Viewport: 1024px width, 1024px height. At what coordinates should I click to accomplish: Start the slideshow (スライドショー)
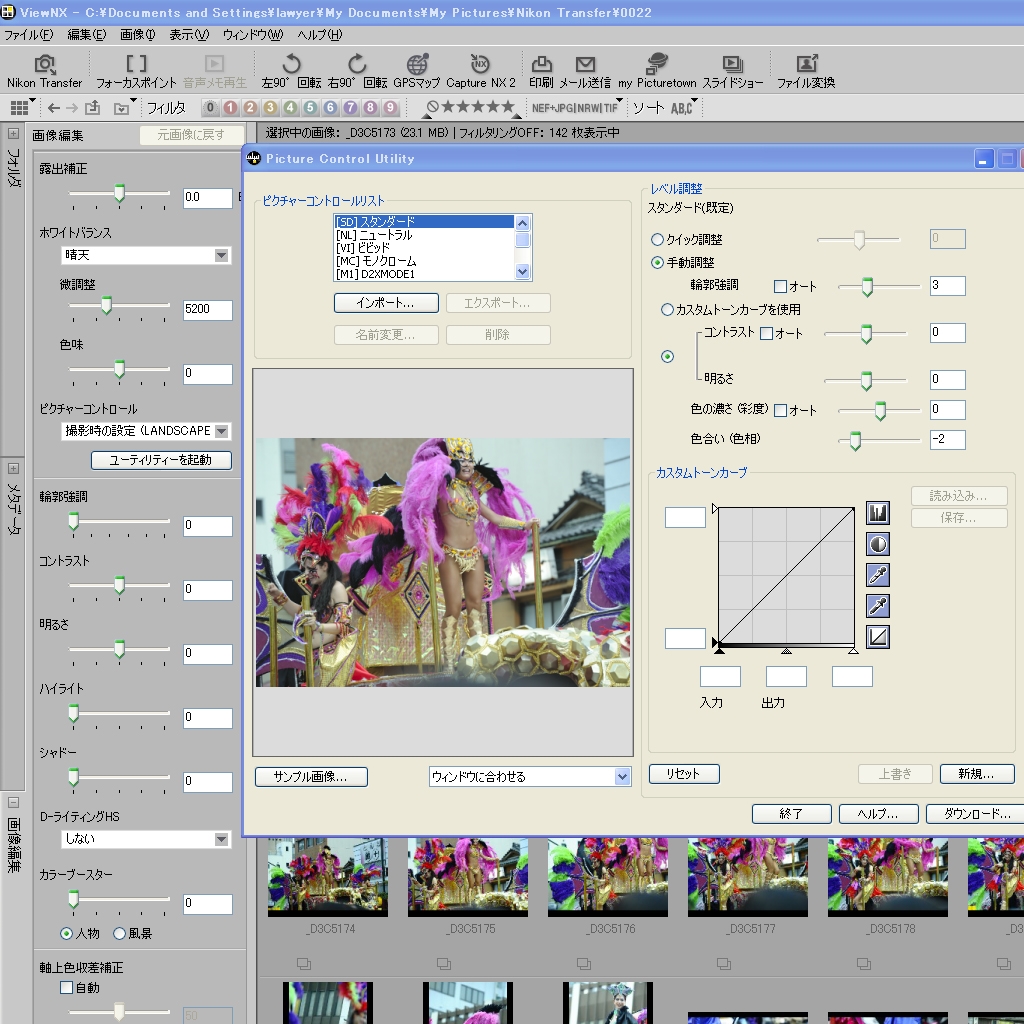pos(732,66)
